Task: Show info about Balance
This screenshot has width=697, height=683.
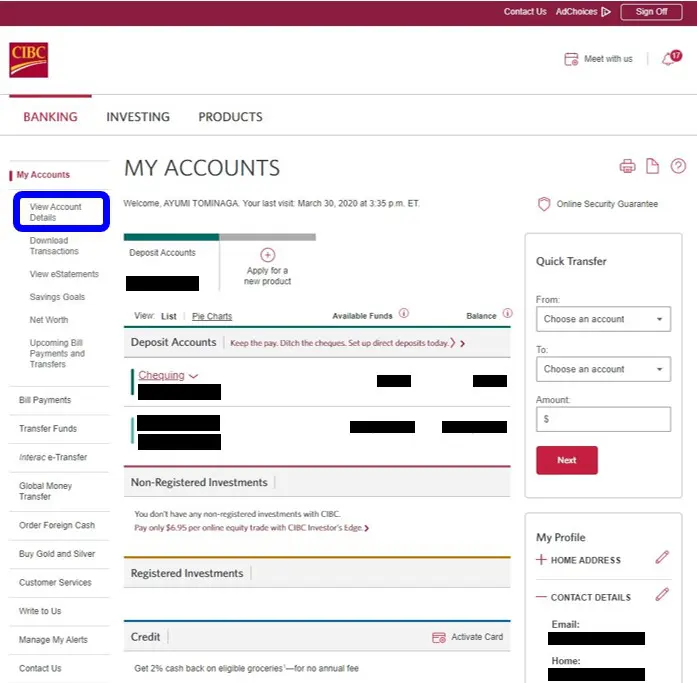Action: 507,313
